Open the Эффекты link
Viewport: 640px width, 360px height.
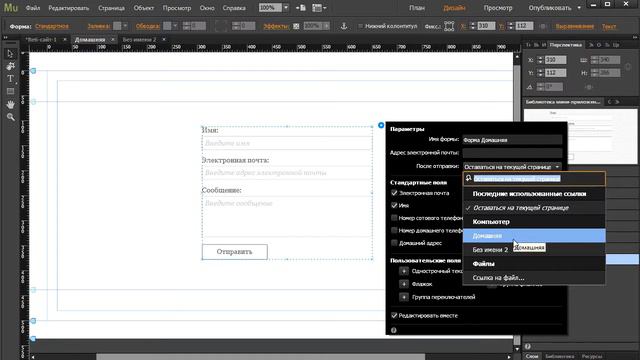(x=276, y=26)
